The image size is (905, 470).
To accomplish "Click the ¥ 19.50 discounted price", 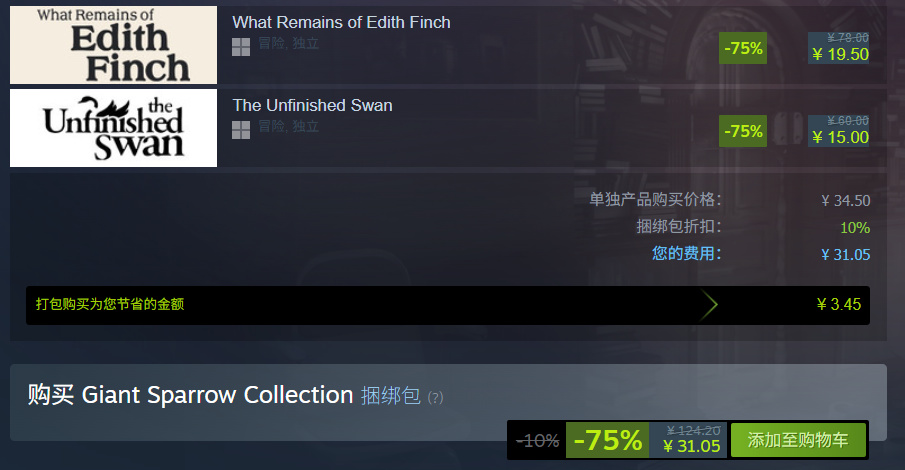I will click(840, 54).
